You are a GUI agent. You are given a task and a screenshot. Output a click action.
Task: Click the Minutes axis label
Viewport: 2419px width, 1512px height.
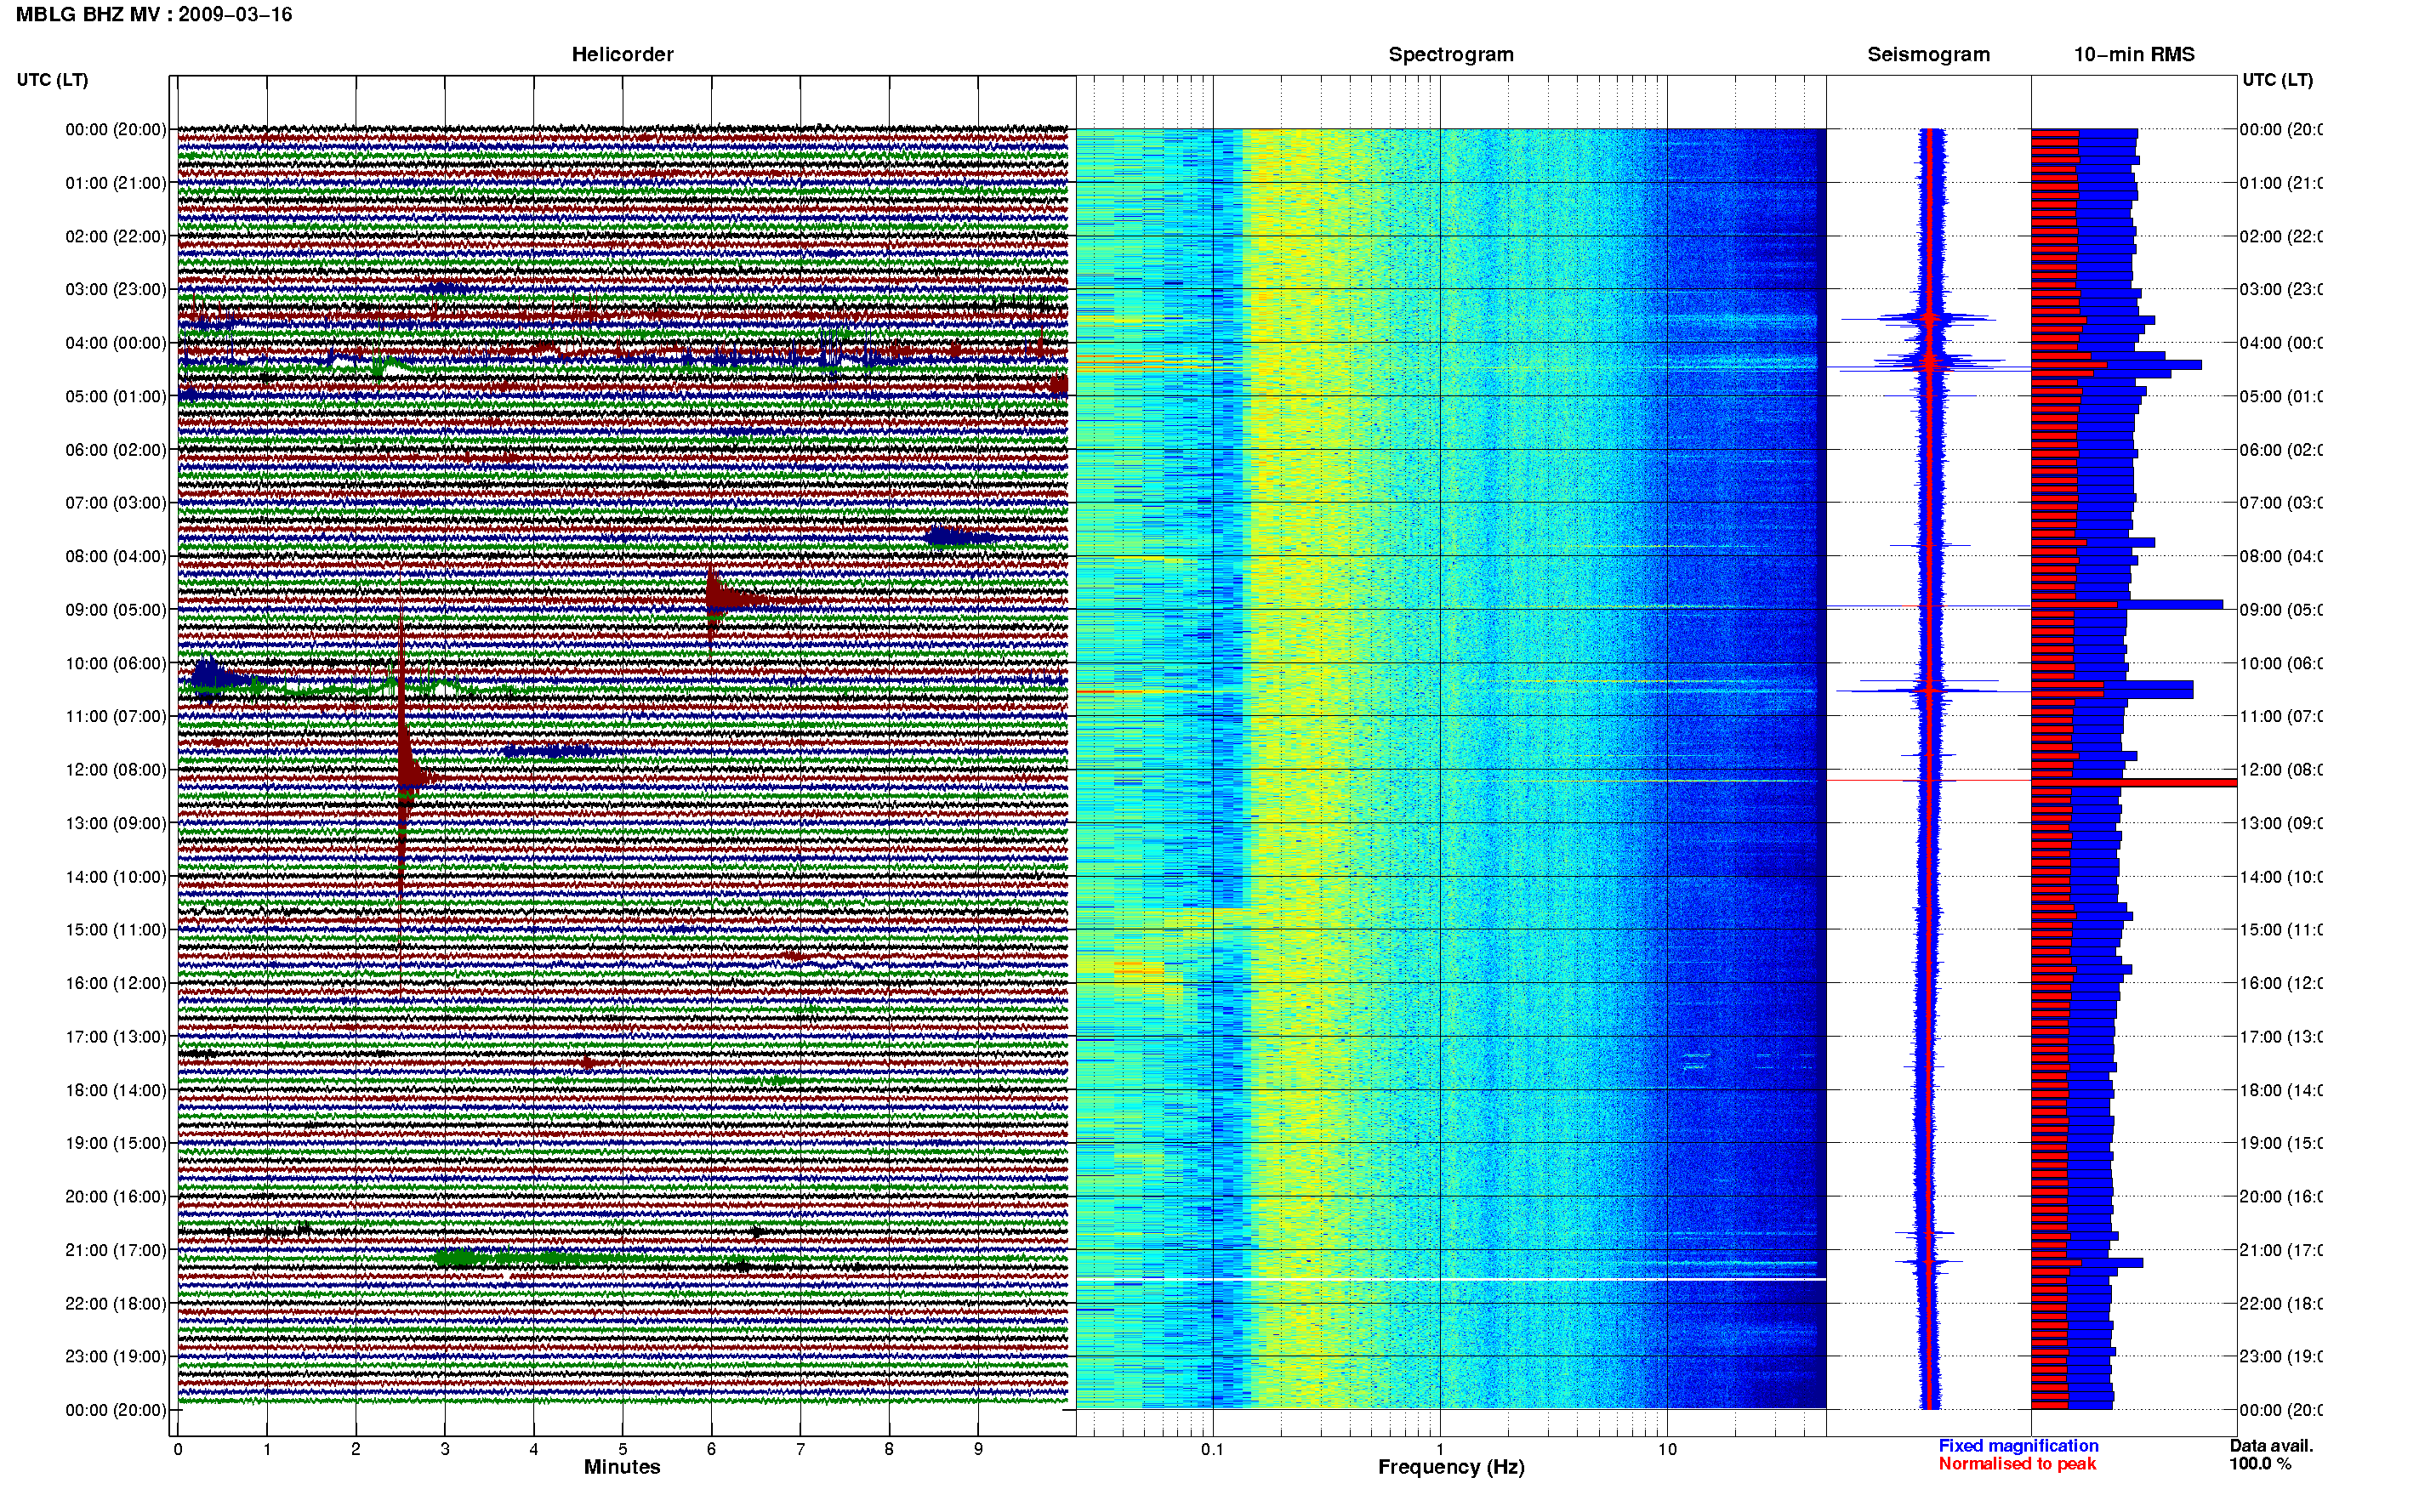pyautogui.click(x=622, y=1467)
